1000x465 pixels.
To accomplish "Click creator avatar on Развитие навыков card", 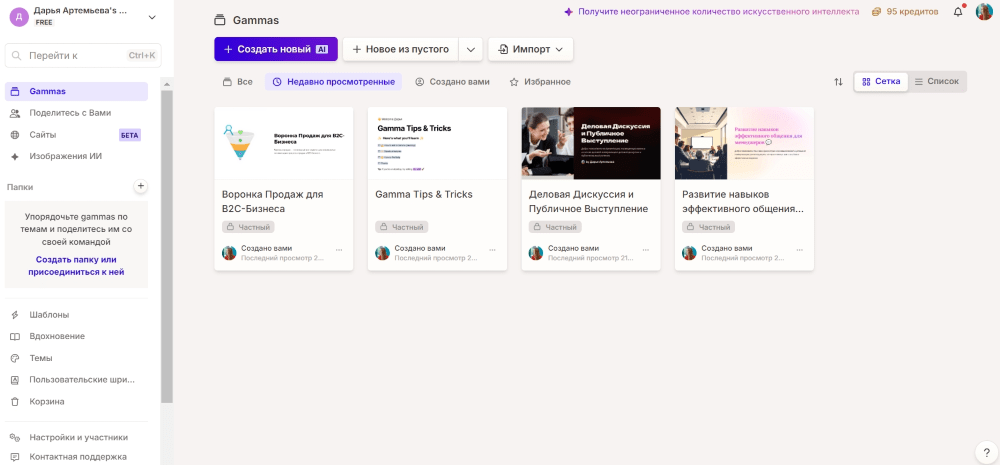I will point(689,253).
